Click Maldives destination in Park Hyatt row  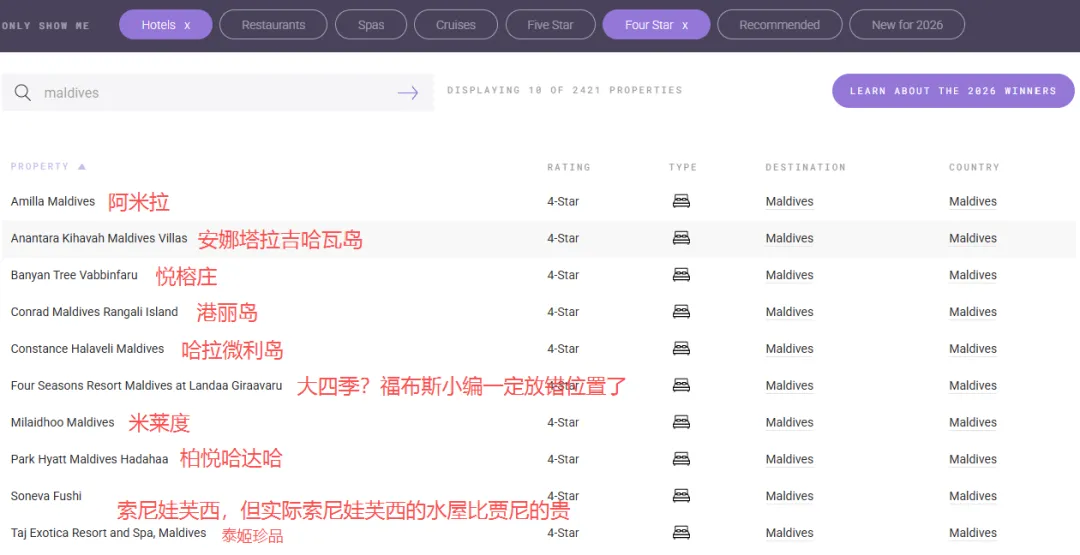[x=789, y=459]
